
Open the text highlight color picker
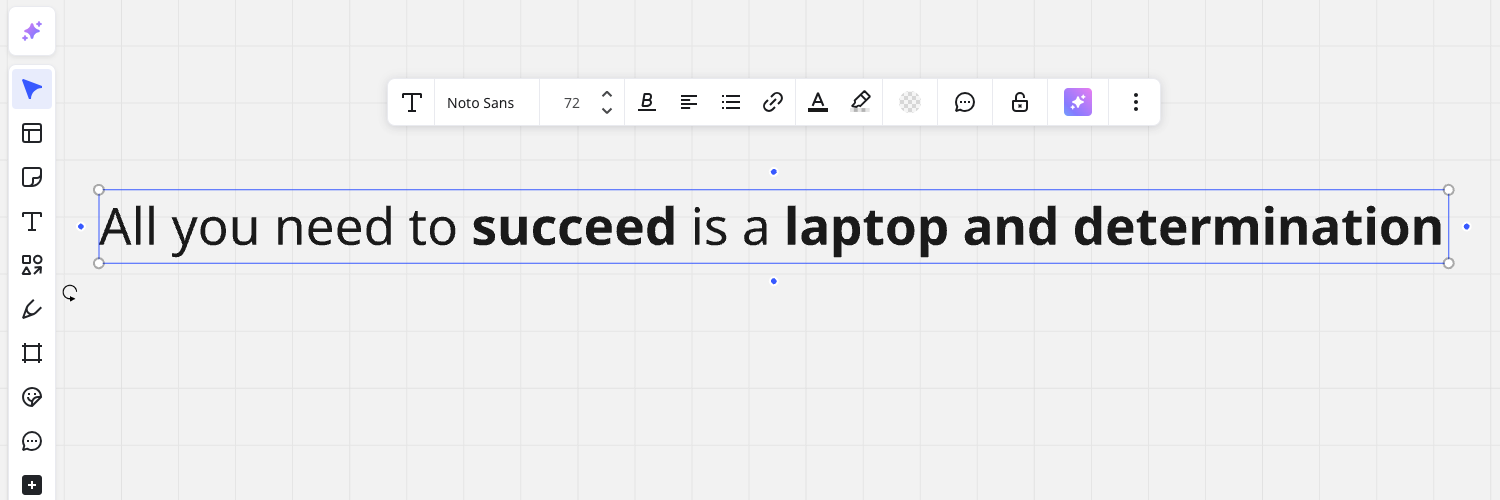pyautogui.click(x=860, y=102)
